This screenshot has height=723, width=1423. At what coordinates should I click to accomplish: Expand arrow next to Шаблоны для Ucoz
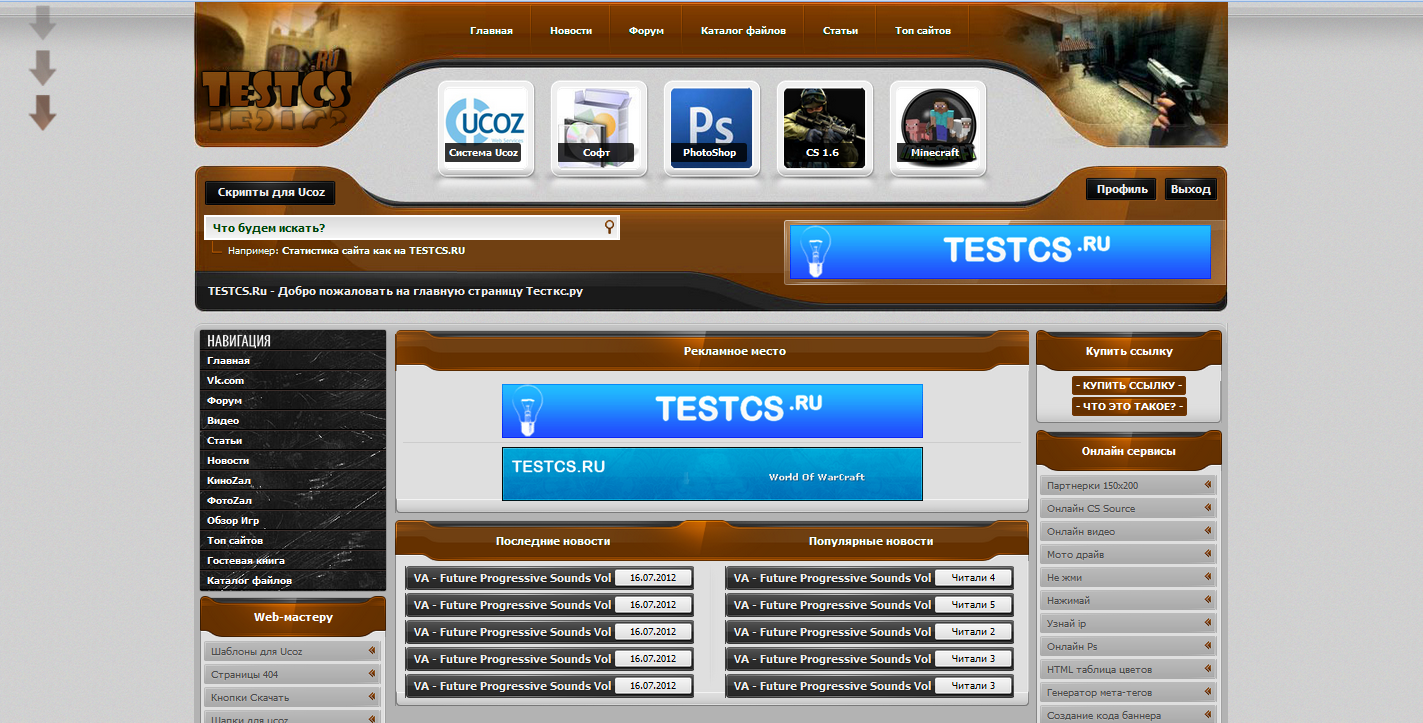tap(371, 651)
